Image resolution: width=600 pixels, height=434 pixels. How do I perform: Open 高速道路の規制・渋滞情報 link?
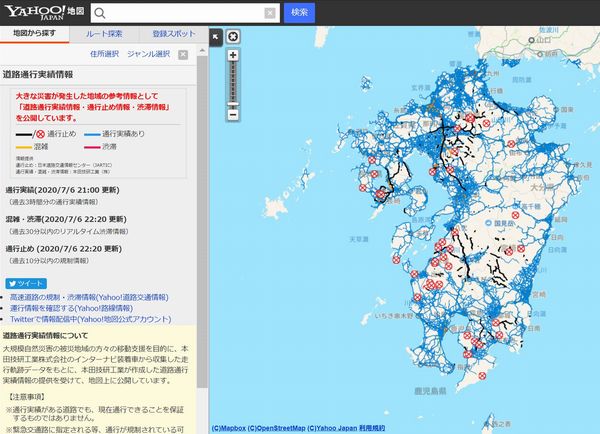pyautogui.click(x=89, y=297)
